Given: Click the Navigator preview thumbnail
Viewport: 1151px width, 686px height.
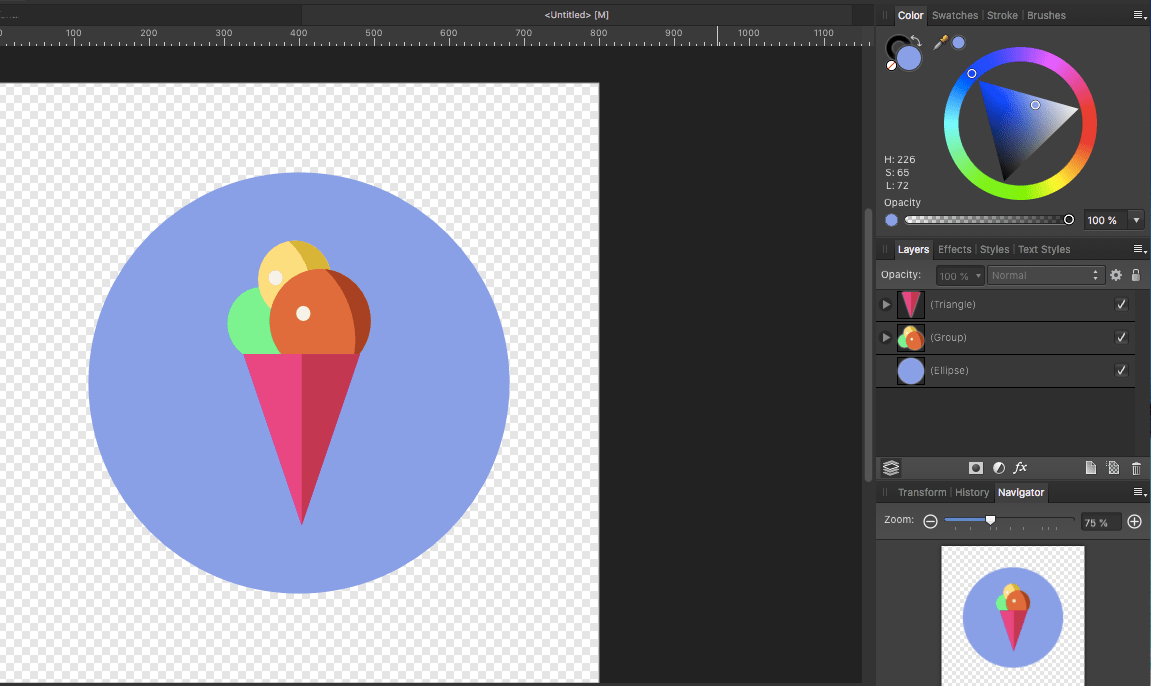Looking at the screenshot, I should tap(1012, 614).
